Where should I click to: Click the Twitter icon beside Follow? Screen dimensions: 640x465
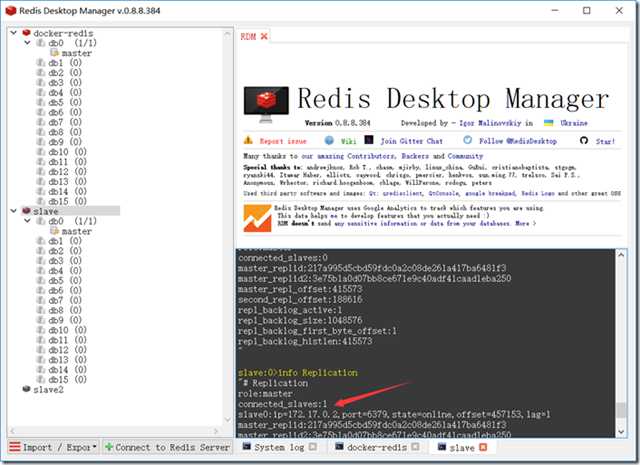468,140
